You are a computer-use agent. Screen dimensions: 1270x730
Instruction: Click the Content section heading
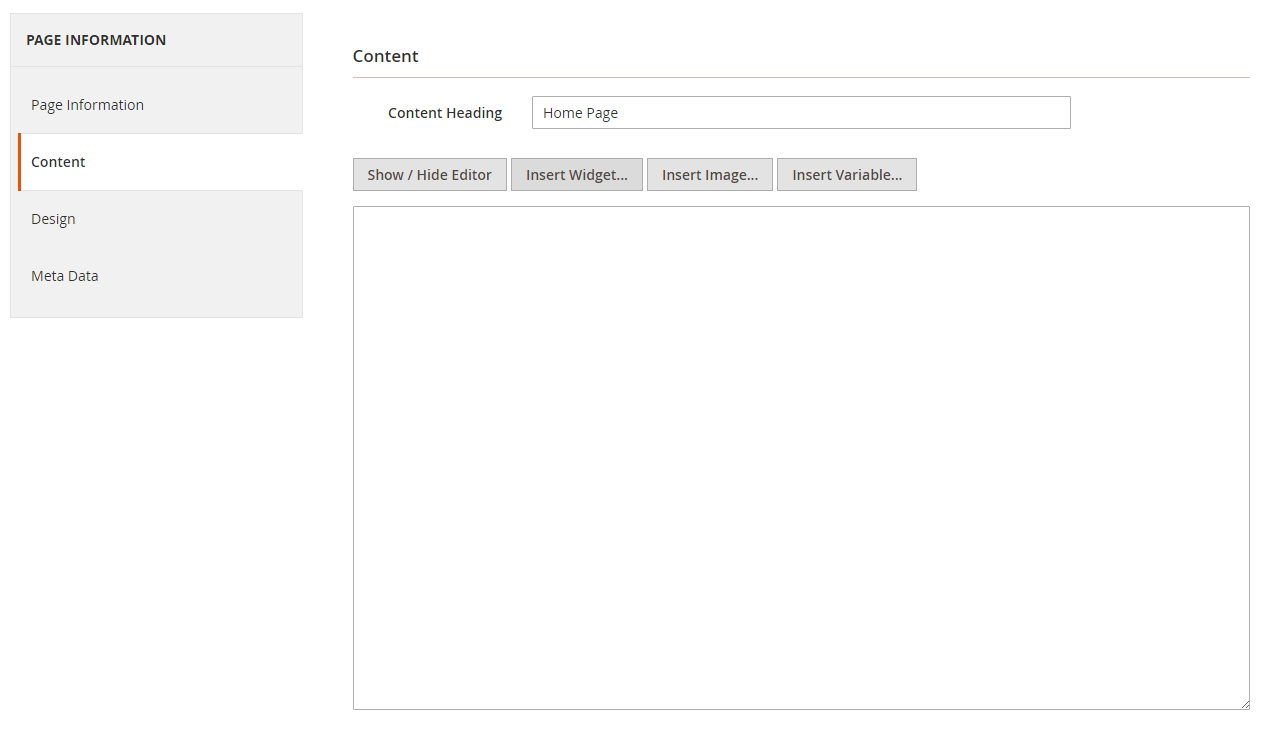tap(386, 56)
